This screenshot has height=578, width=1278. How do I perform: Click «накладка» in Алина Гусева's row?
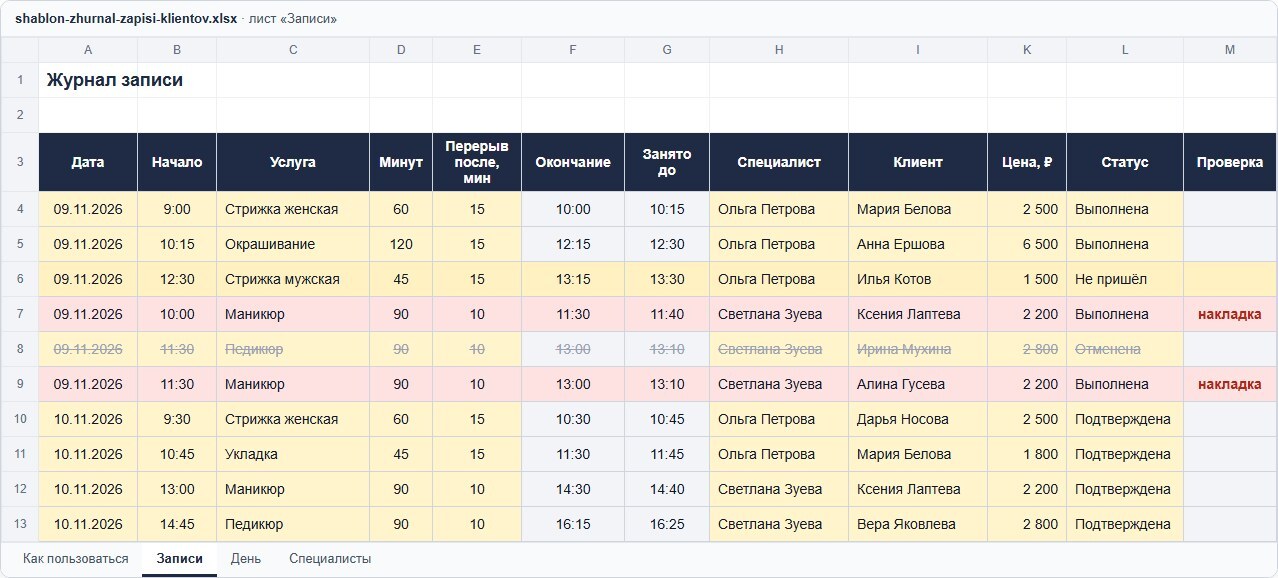[1230, 384]
